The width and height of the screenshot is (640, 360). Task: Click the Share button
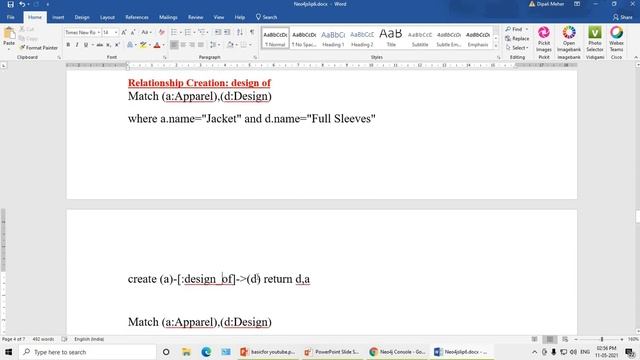[x=622, y=17]
